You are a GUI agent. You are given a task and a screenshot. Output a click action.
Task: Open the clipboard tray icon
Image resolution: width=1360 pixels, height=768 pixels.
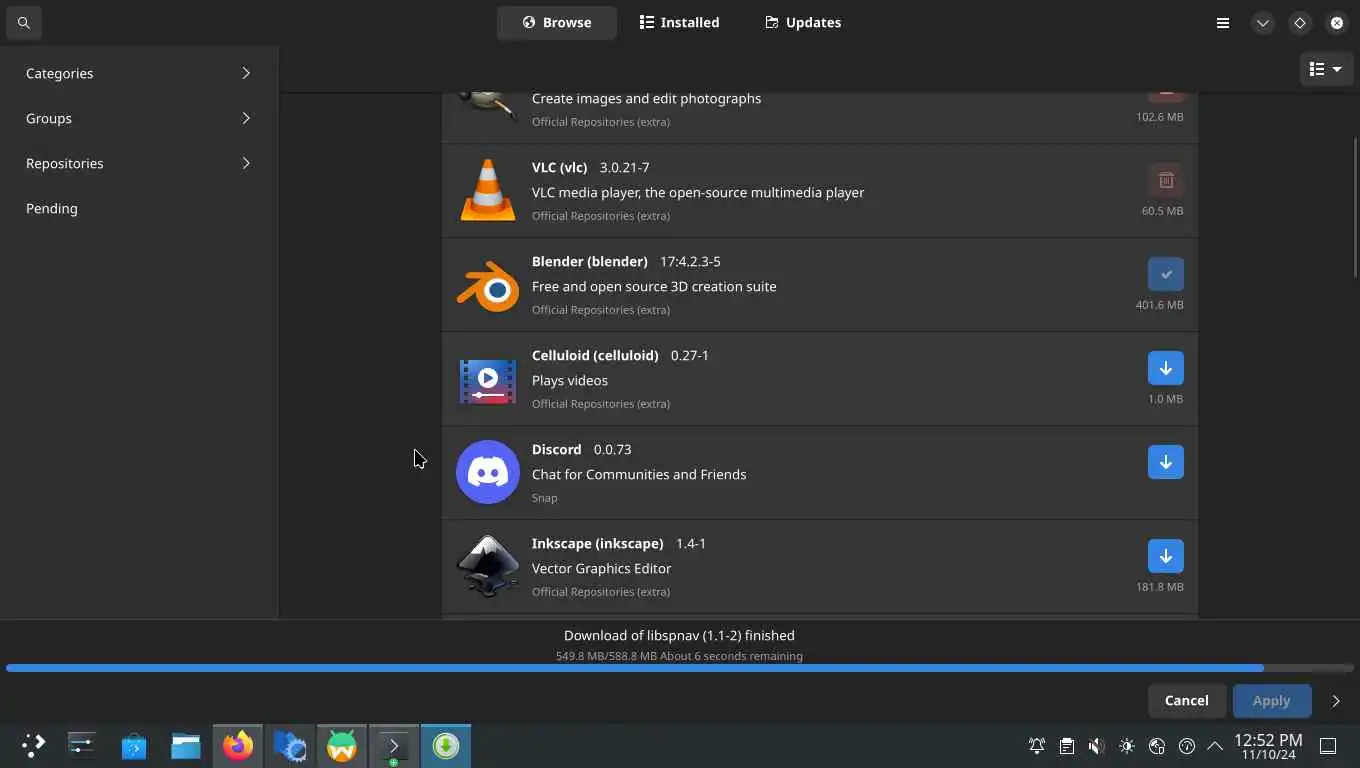click(x=1067, y=746)
